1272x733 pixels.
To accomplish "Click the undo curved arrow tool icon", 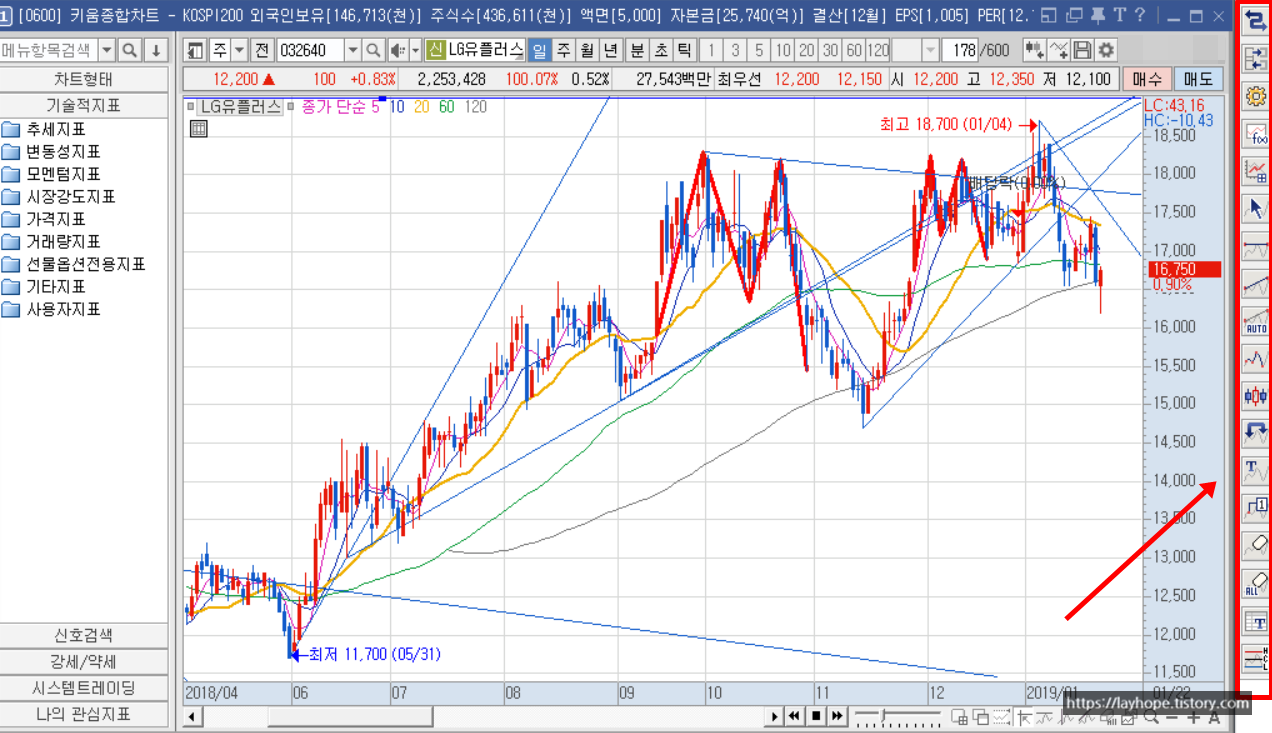I will coord(1255,432).
